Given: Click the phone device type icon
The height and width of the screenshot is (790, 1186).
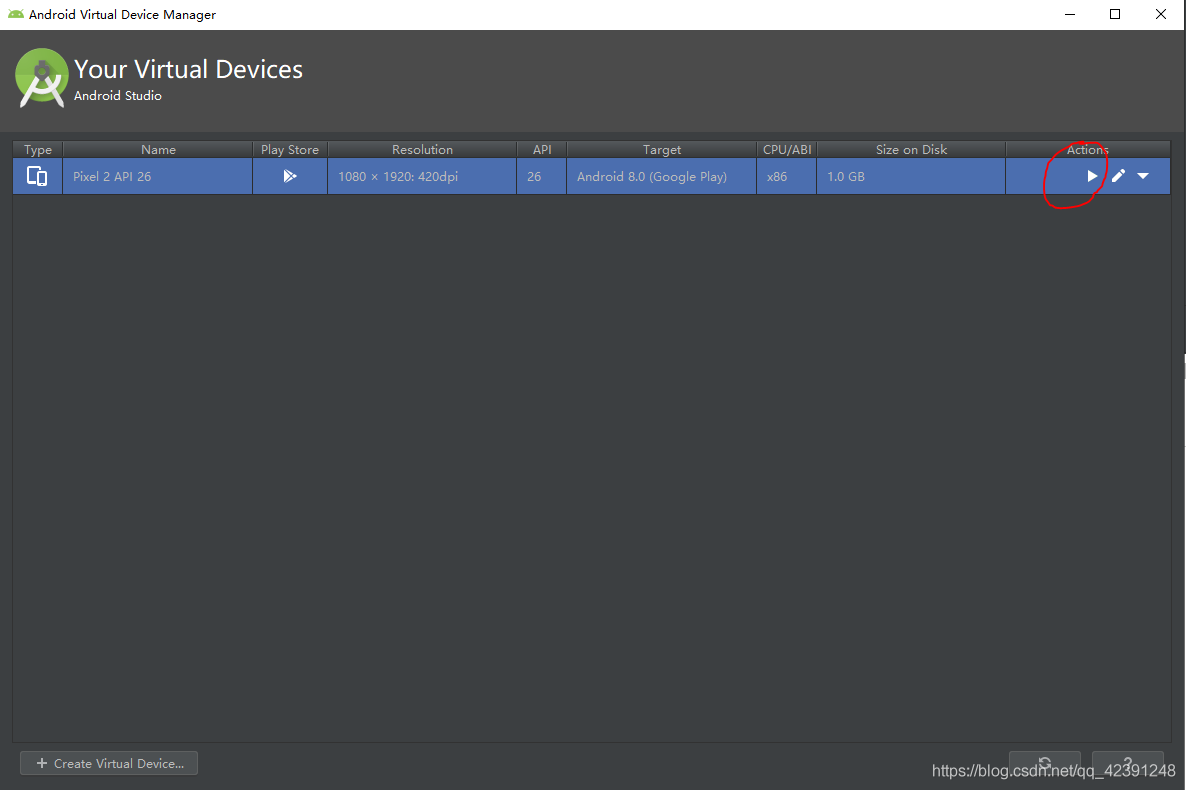Looking at the screenshot, I should pyautogui.click(x=37, y=175).
